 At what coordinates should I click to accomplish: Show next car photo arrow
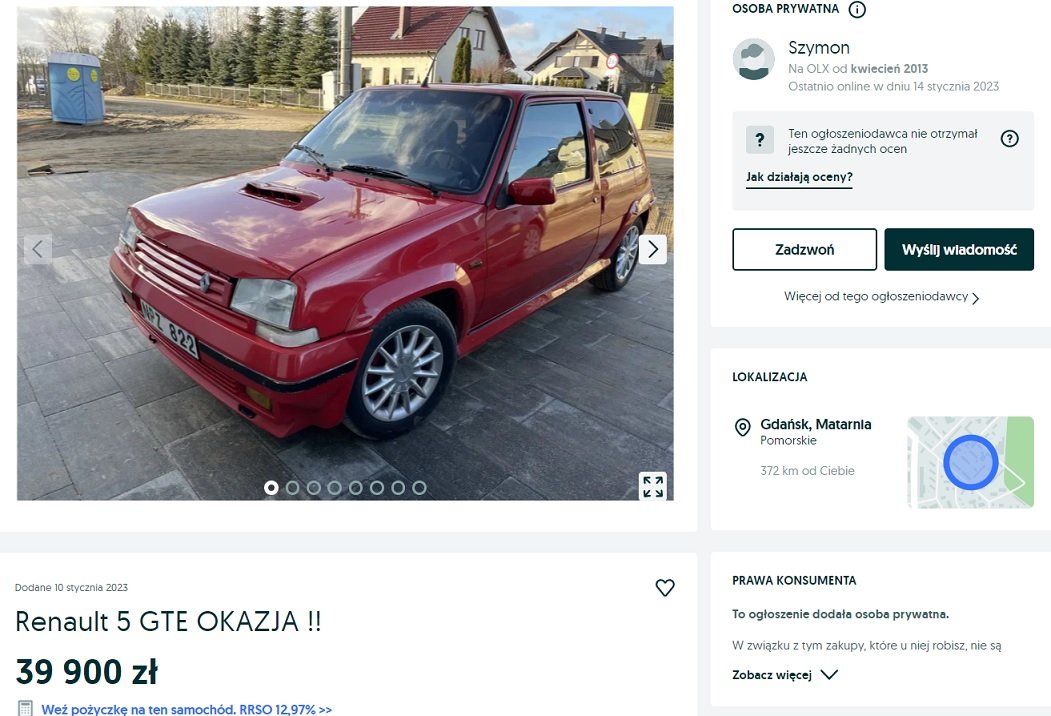pyautogui.click(x=653, y=249)
